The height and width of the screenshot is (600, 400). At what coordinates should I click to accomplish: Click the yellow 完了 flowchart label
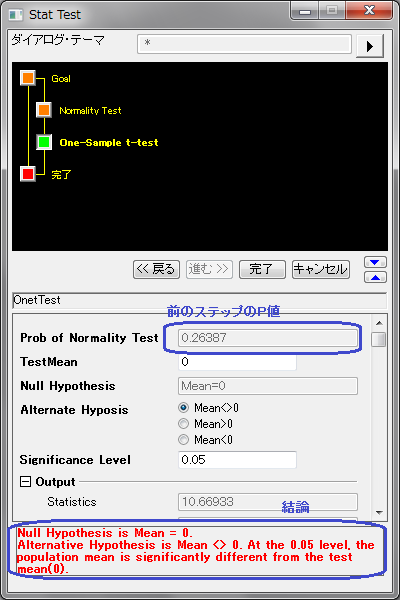point(61,175)
